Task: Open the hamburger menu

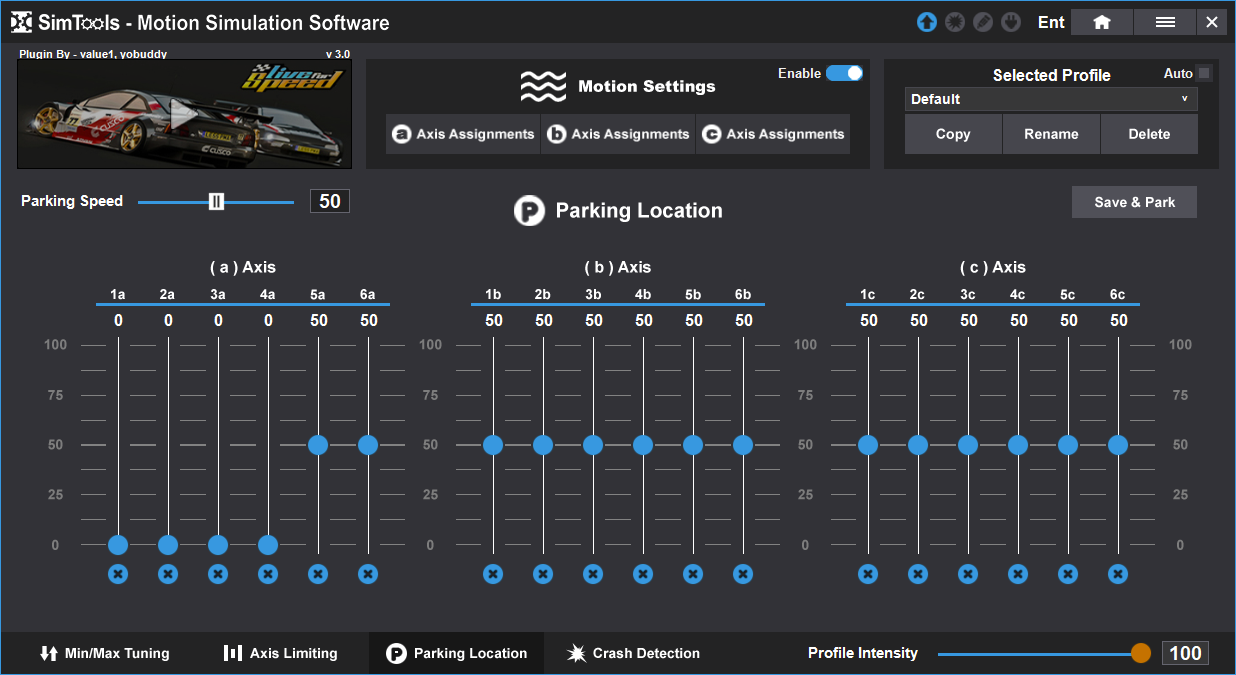Action: 1165,22
